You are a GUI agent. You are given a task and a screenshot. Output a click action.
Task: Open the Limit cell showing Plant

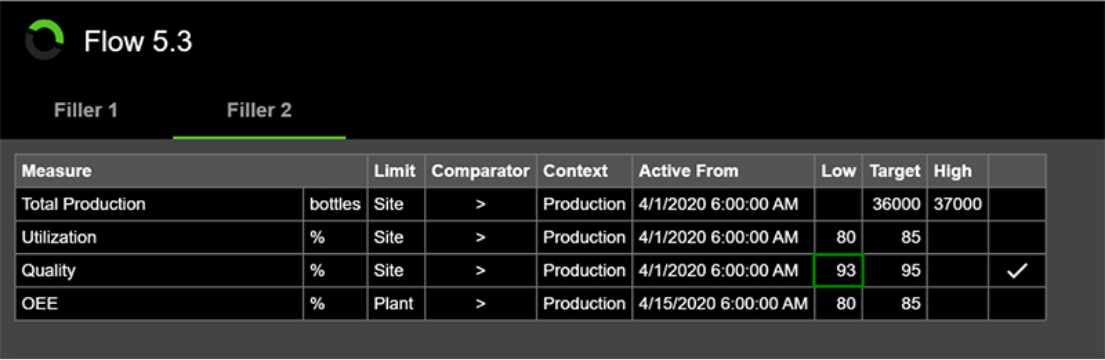(x=396, y=304)
